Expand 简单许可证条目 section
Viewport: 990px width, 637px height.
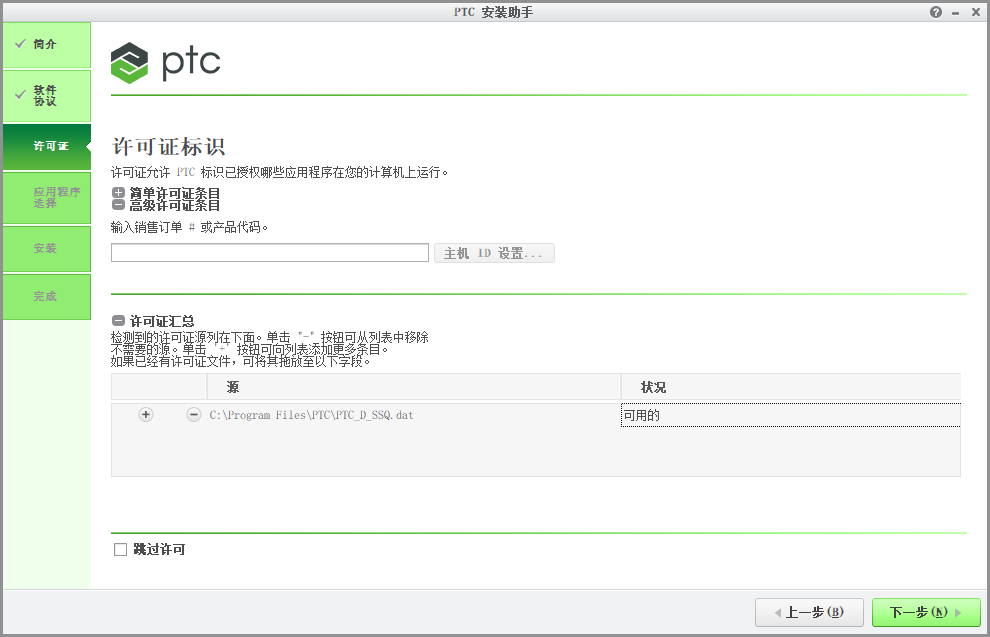tap(118, 193)
